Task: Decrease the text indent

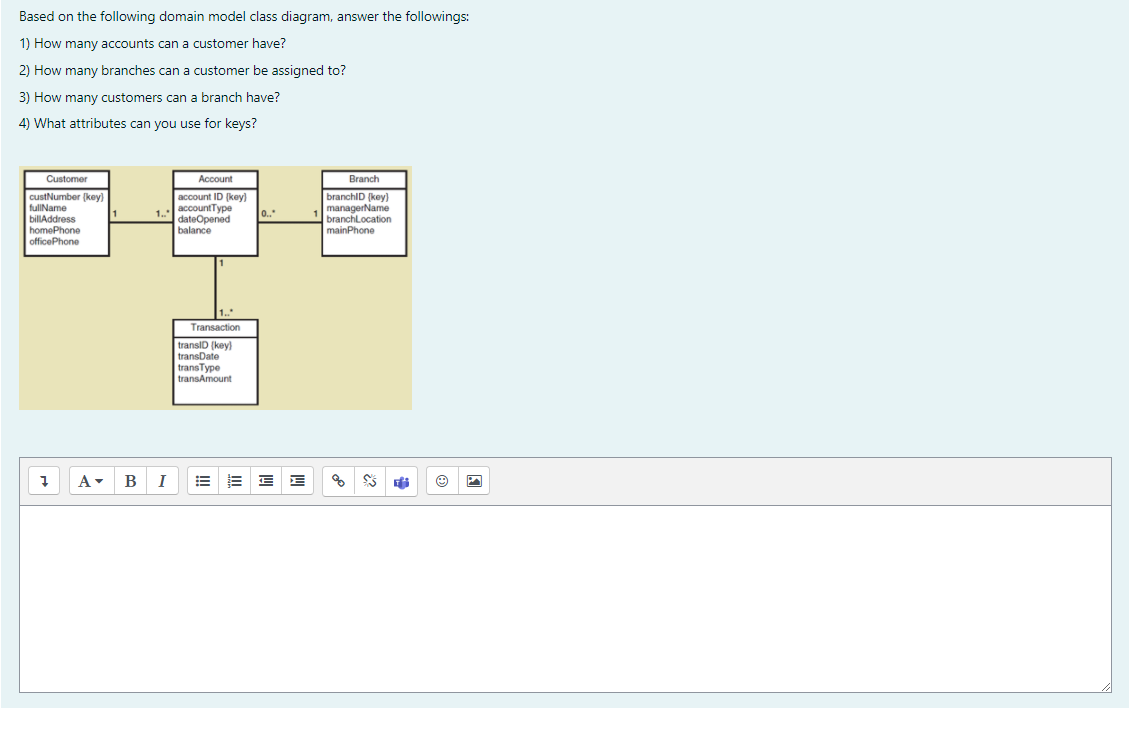Action: (266, 480)
